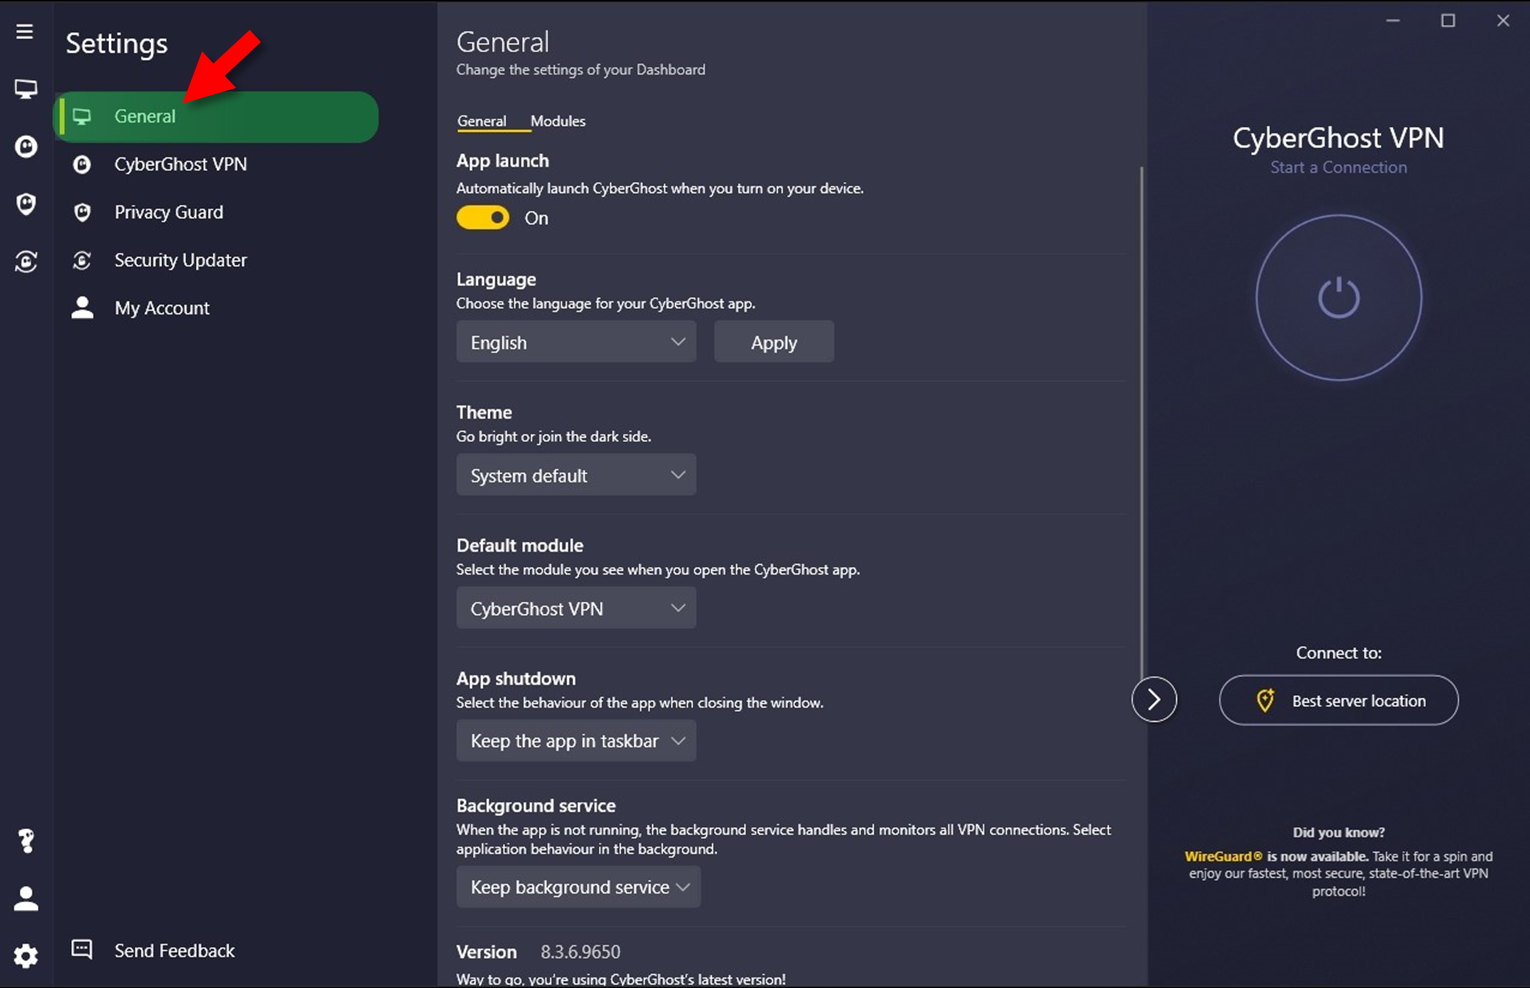1530x988 pixels.
Task: Turn off the App launch toggle
Action: tap(483, 218)
